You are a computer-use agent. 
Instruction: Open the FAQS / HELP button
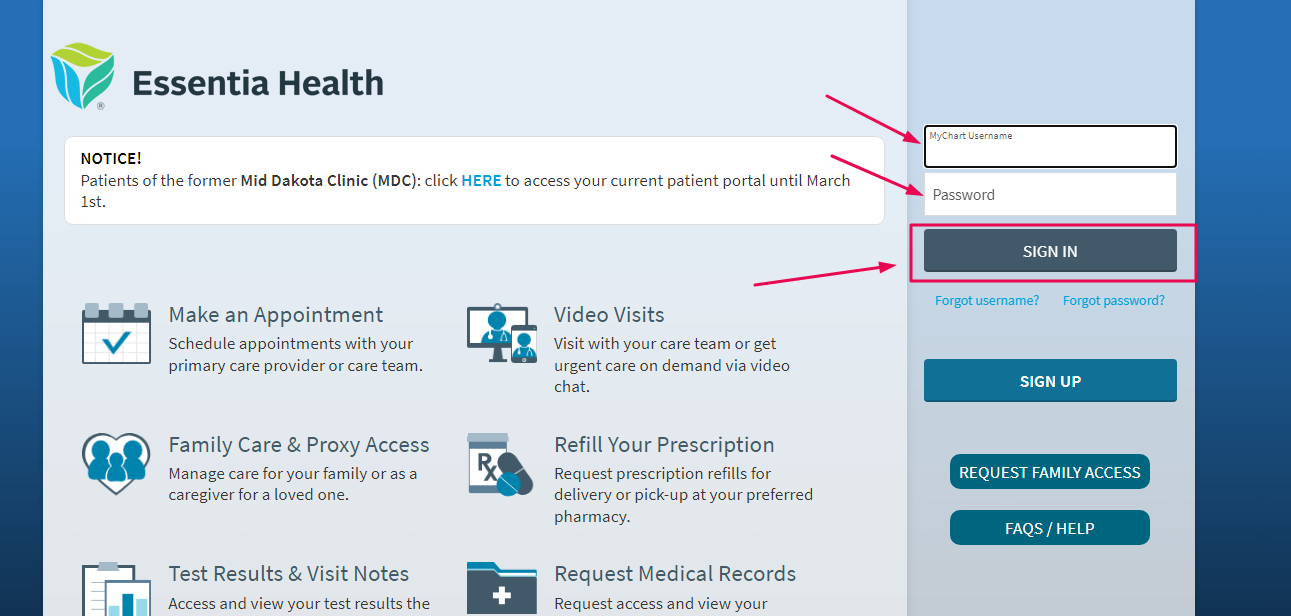coord(1050,528)
